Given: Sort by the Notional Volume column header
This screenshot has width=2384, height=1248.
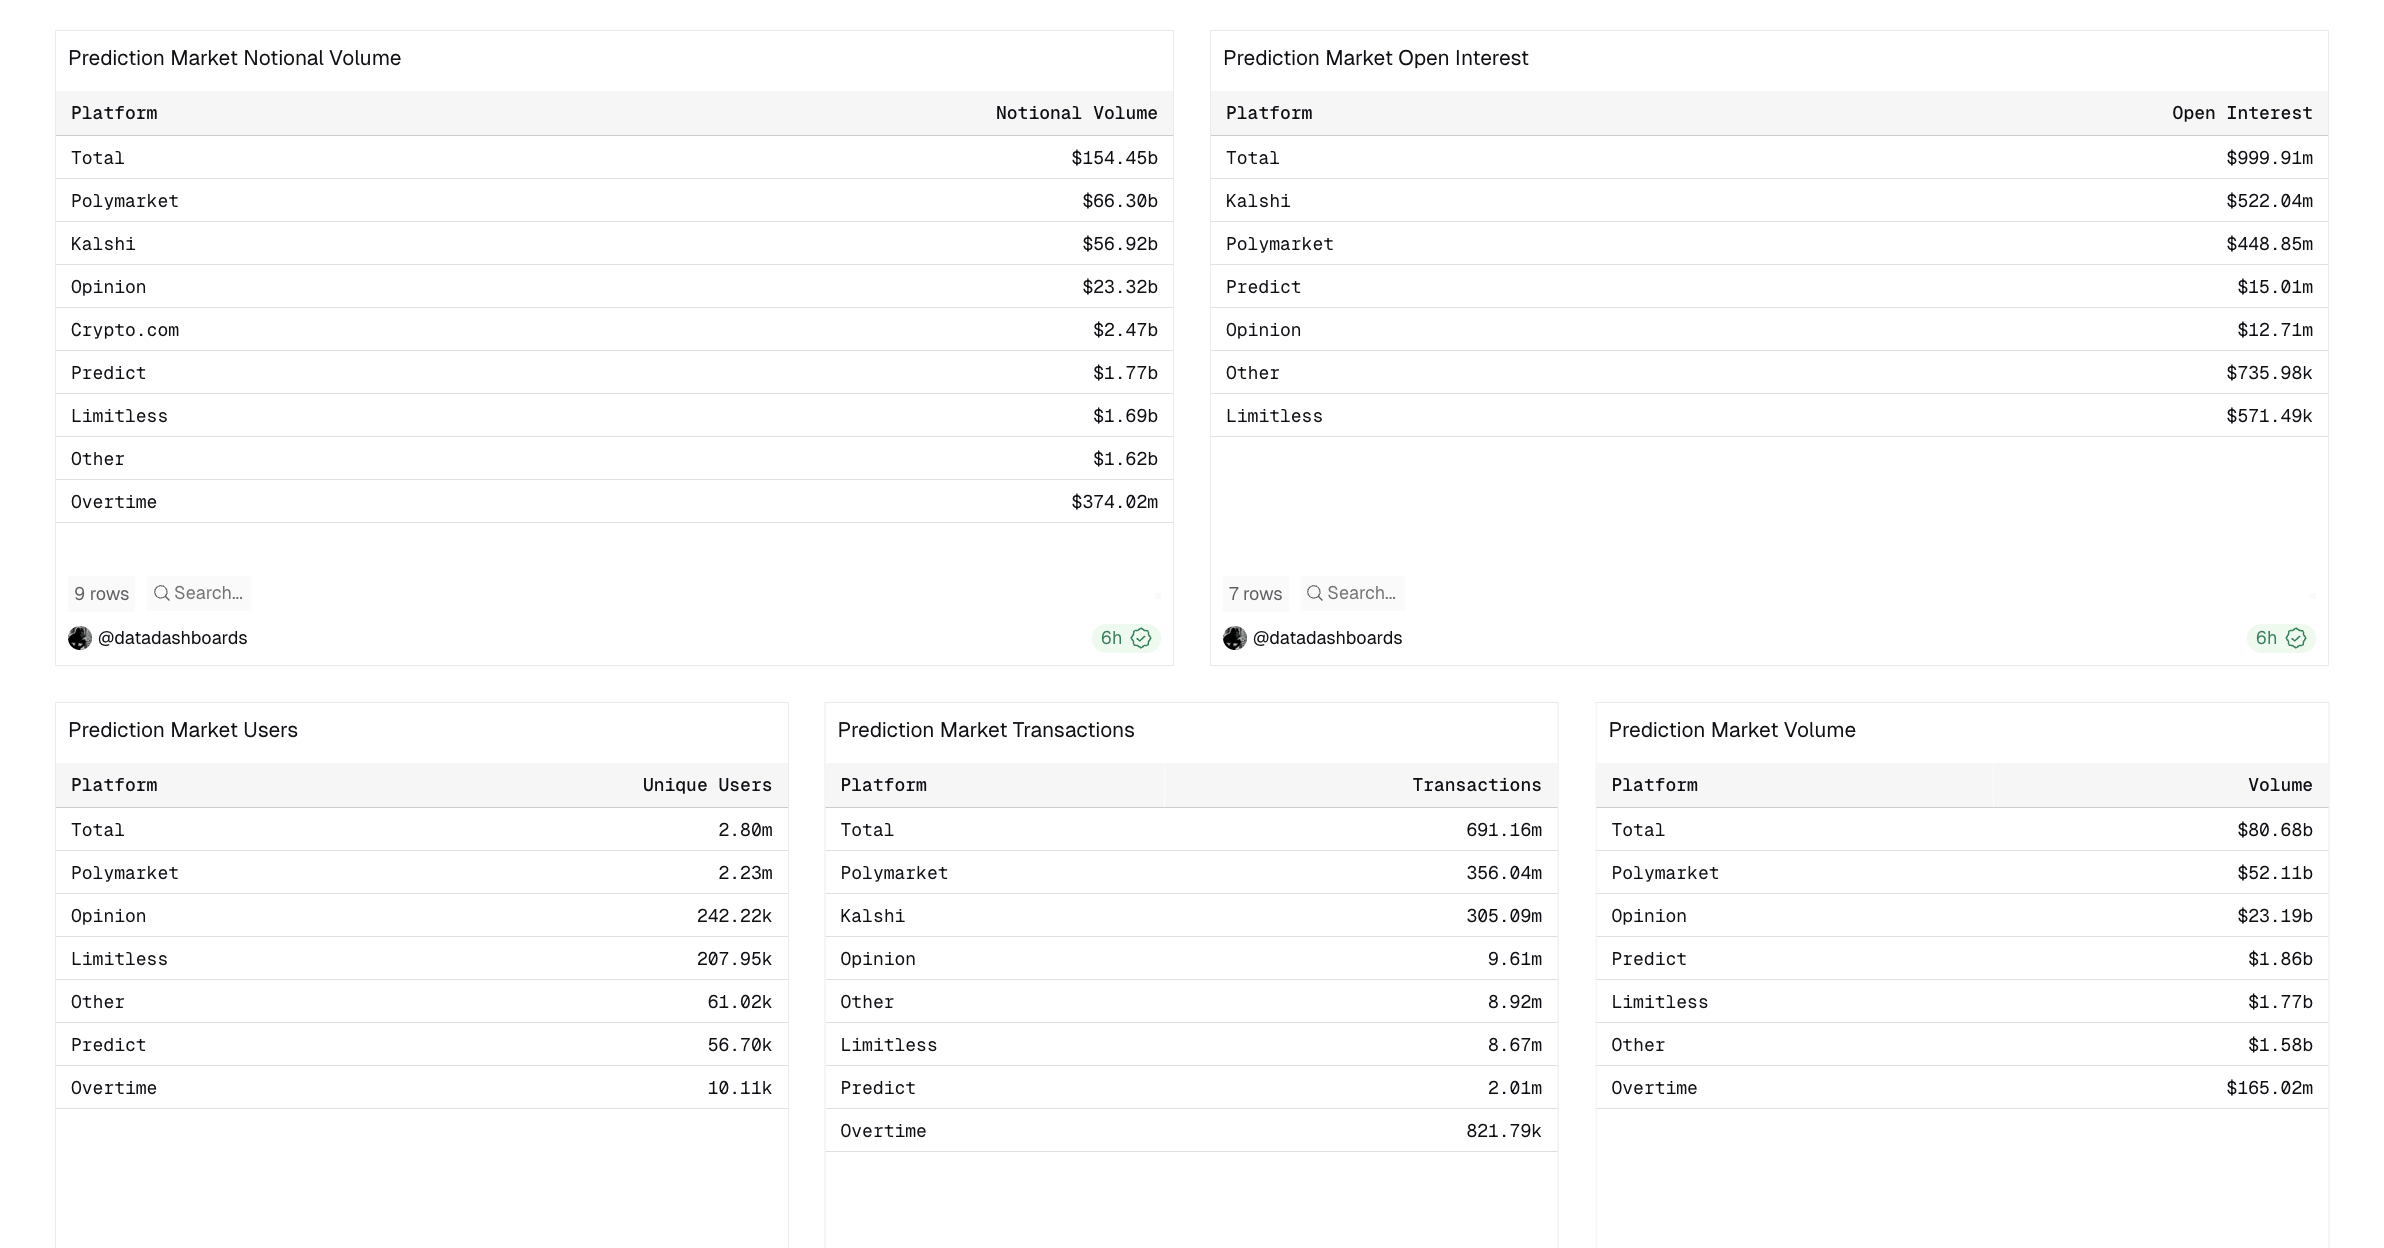Looking at the screenshot, I should pos(1076,113).
